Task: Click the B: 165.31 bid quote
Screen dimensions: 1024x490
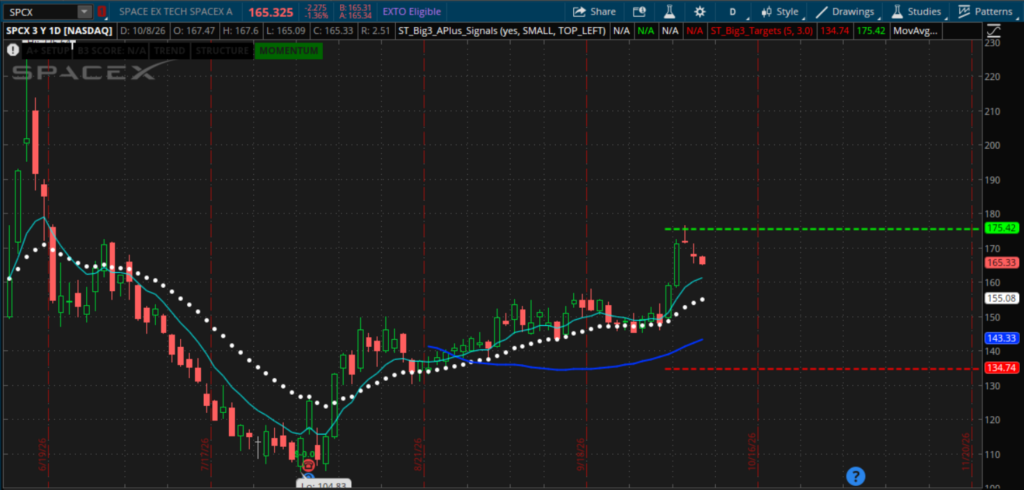Action: (355, 7)
